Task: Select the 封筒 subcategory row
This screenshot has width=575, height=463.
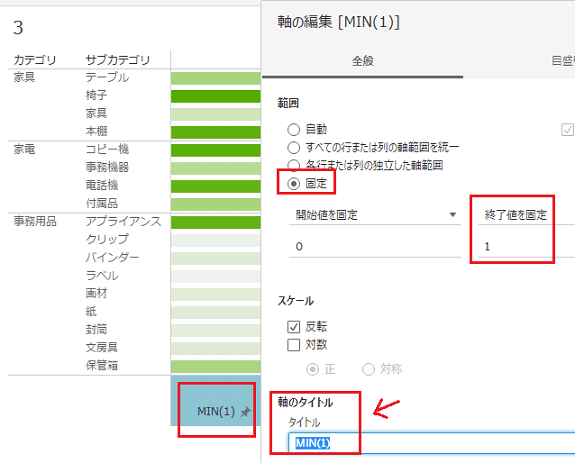Action: pyautogui.click(x=96, y=329)
